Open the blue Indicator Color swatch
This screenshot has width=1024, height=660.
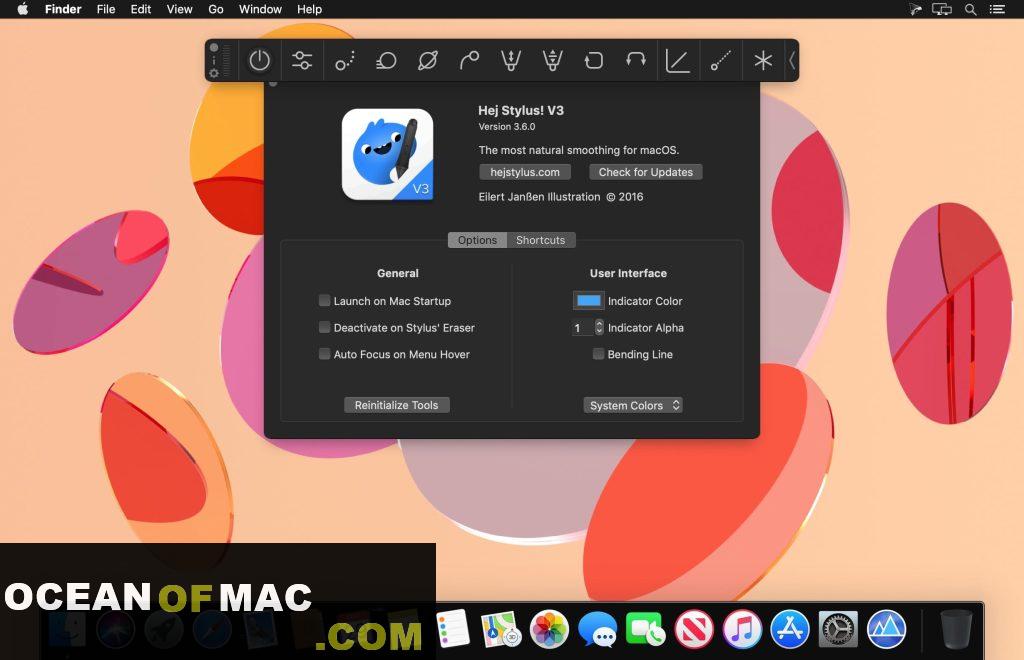[x=588, y=300]
